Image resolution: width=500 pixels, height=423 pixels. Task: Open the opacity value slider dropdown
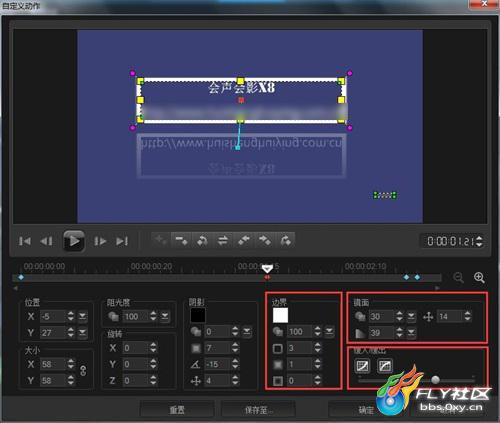(165, 316)
